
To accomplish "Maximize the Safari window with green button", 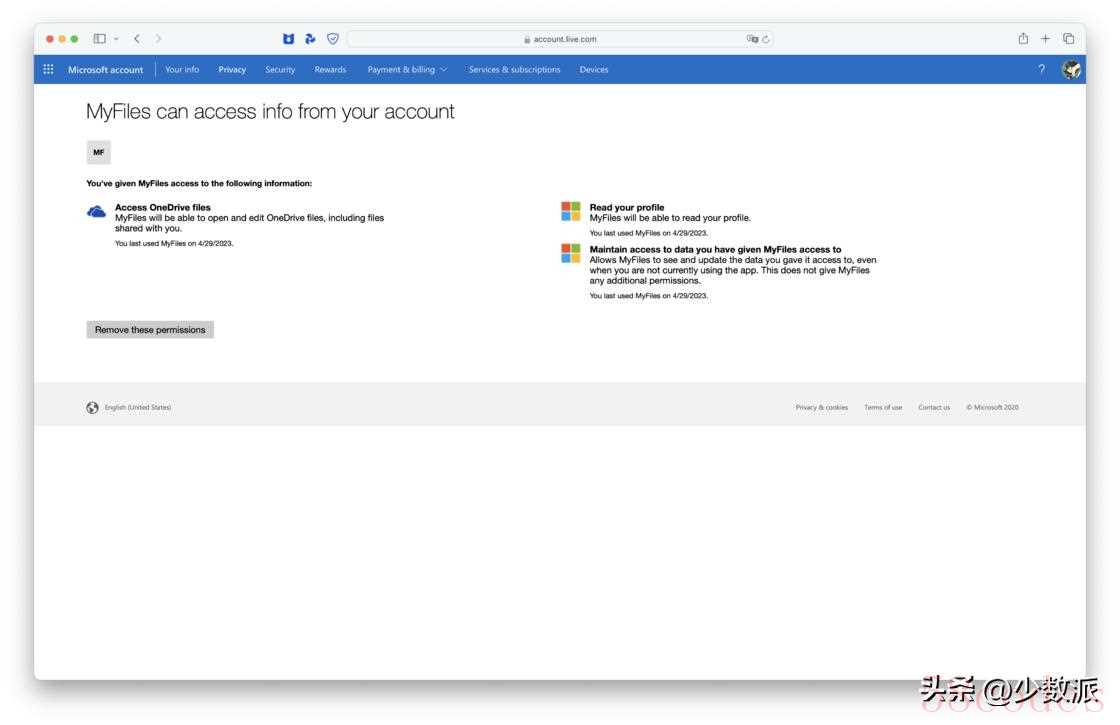I will click(74, 39).
